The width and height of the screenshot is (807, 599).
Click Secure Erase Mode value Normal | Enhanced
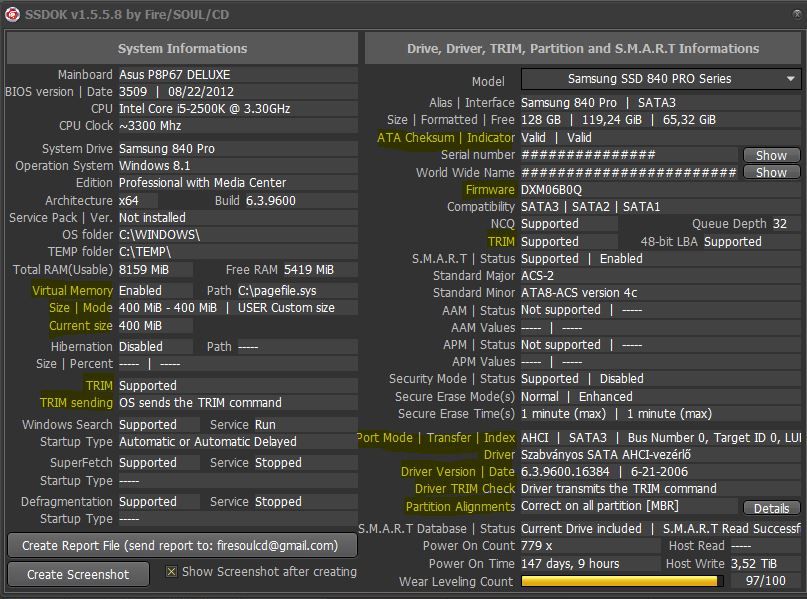pyautogui.click(x=576, y=397)
